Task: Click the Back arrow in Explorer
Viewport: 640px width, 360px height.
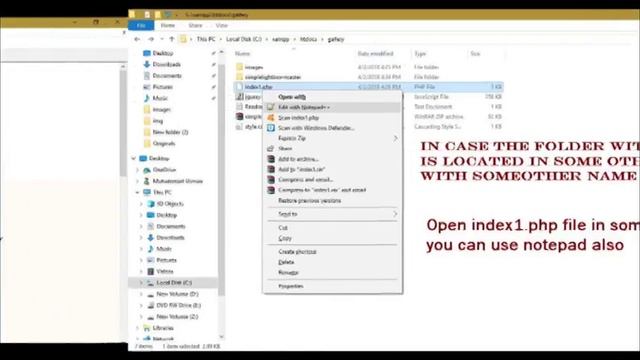Action: [137, 39]
